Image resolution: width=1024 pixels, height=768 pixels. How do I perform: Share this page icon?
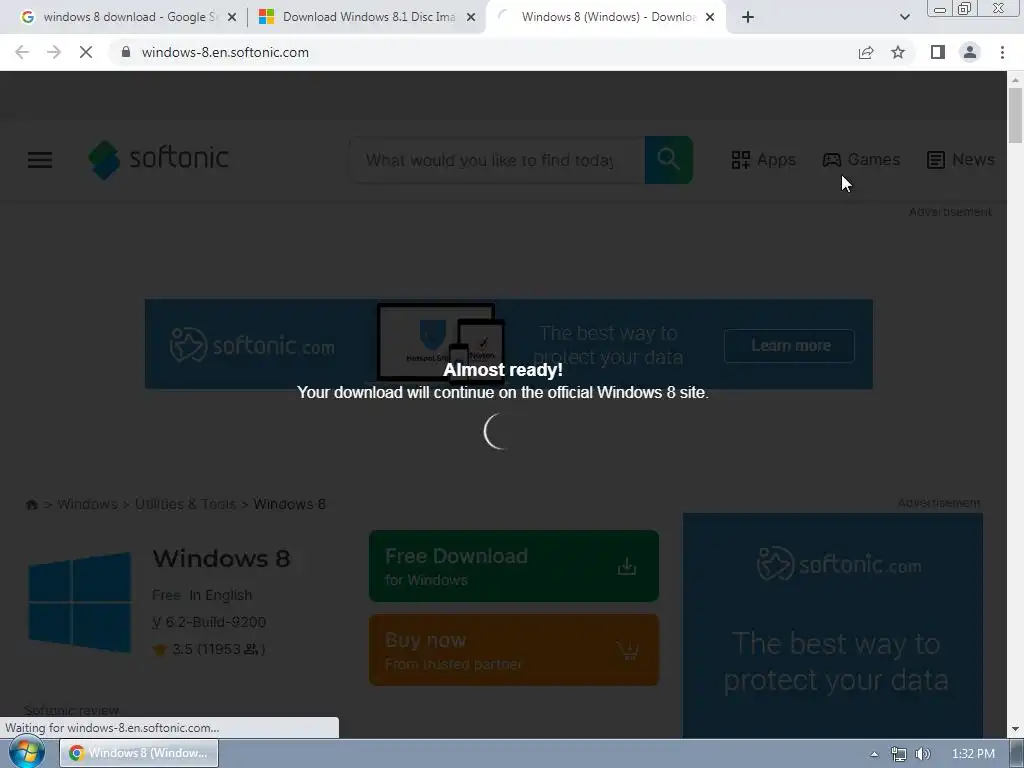point(866,52)
